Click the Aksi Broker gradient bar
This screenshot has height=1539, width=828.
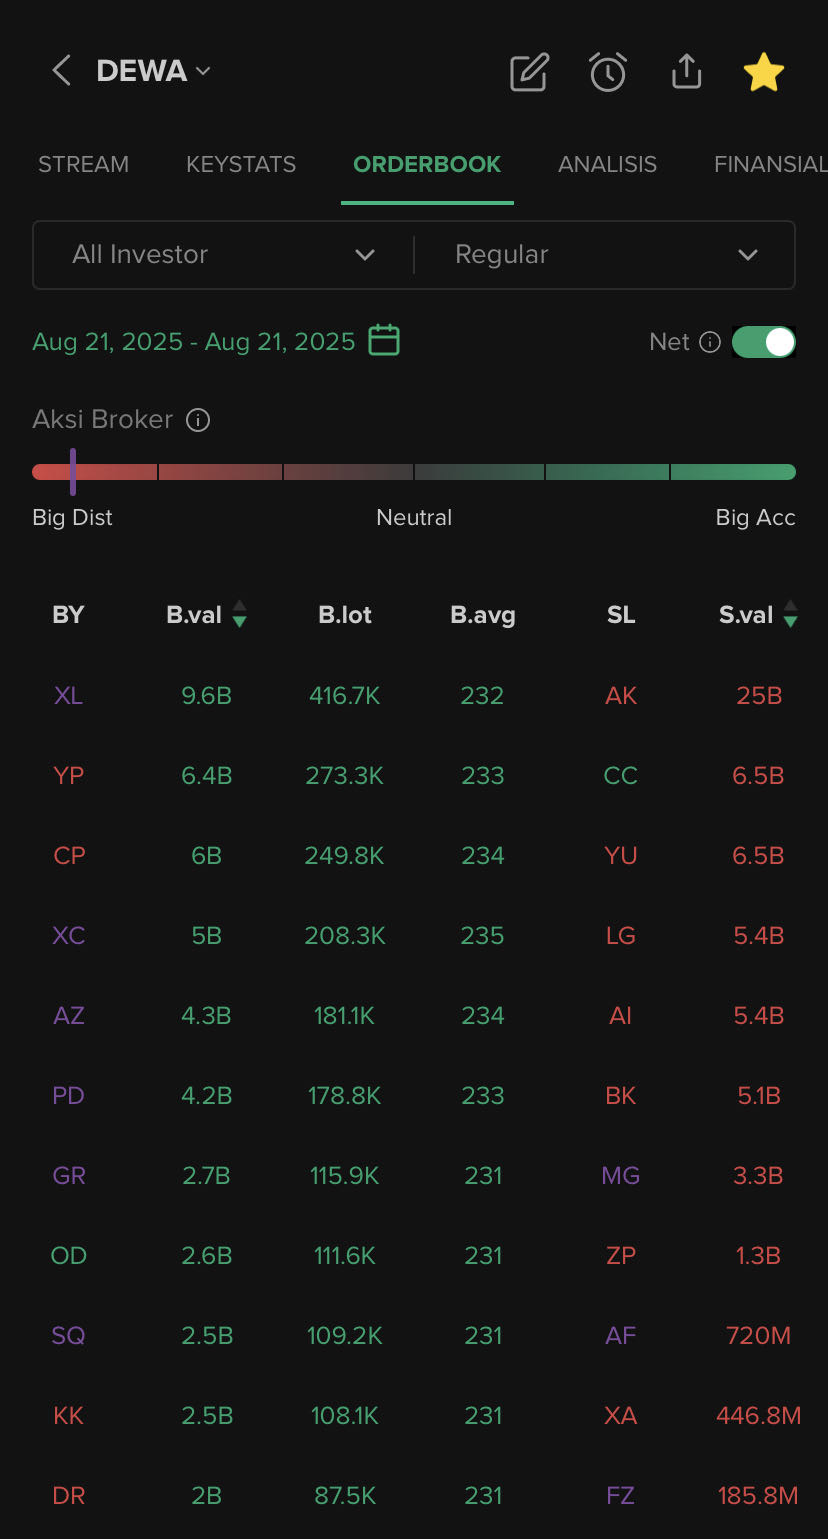(414, 472)
